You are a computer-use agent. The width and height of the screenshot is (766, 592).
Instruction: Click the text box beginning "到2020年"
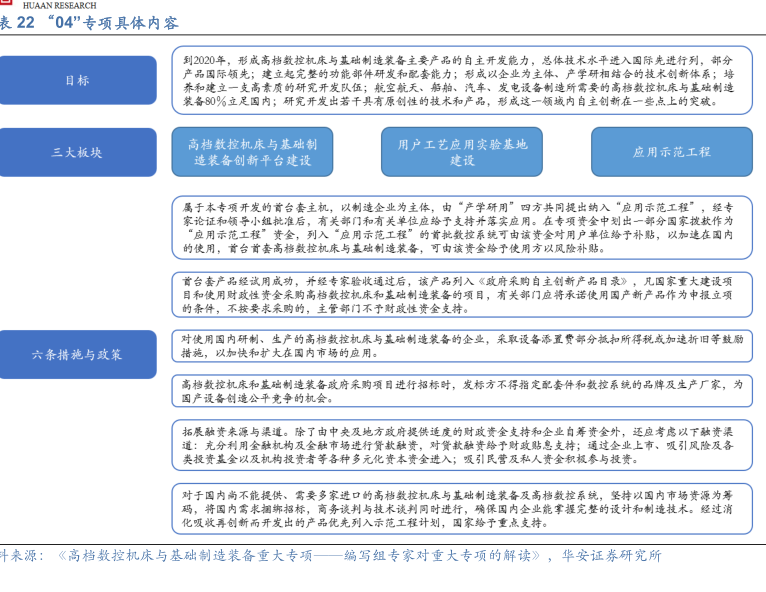(461, 80)
